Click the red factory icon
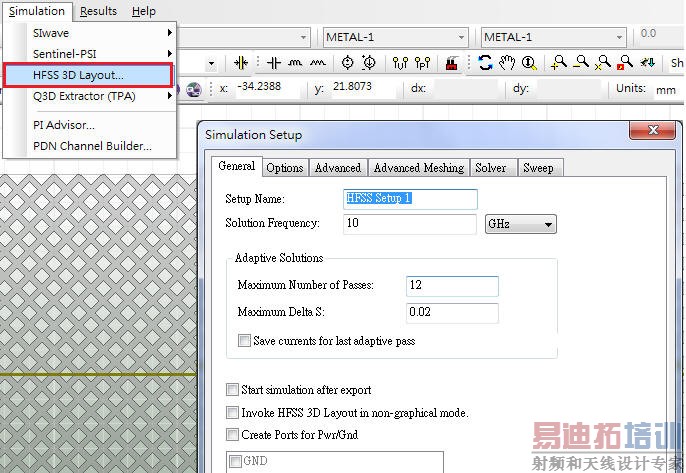 [x=452, y=63]
